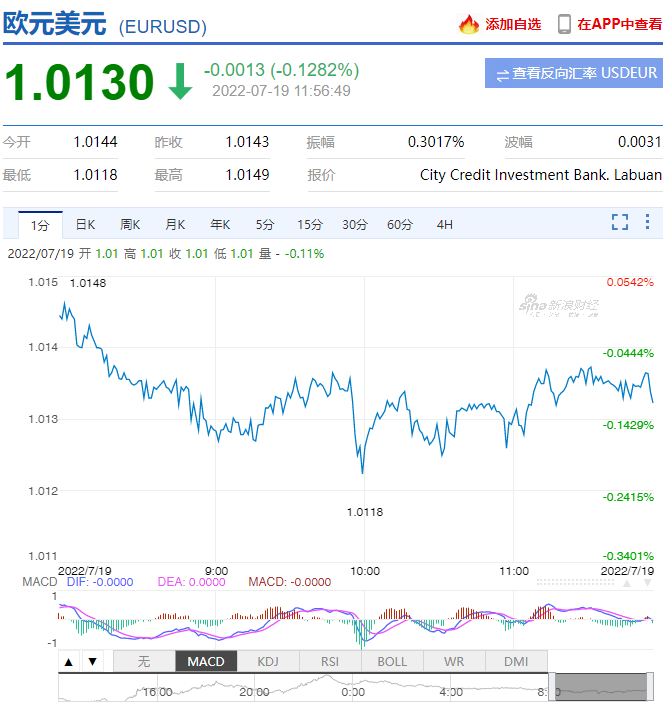Switch chart to 60分 tab
This screenshot has height=706, width=667.
(399, 224)
